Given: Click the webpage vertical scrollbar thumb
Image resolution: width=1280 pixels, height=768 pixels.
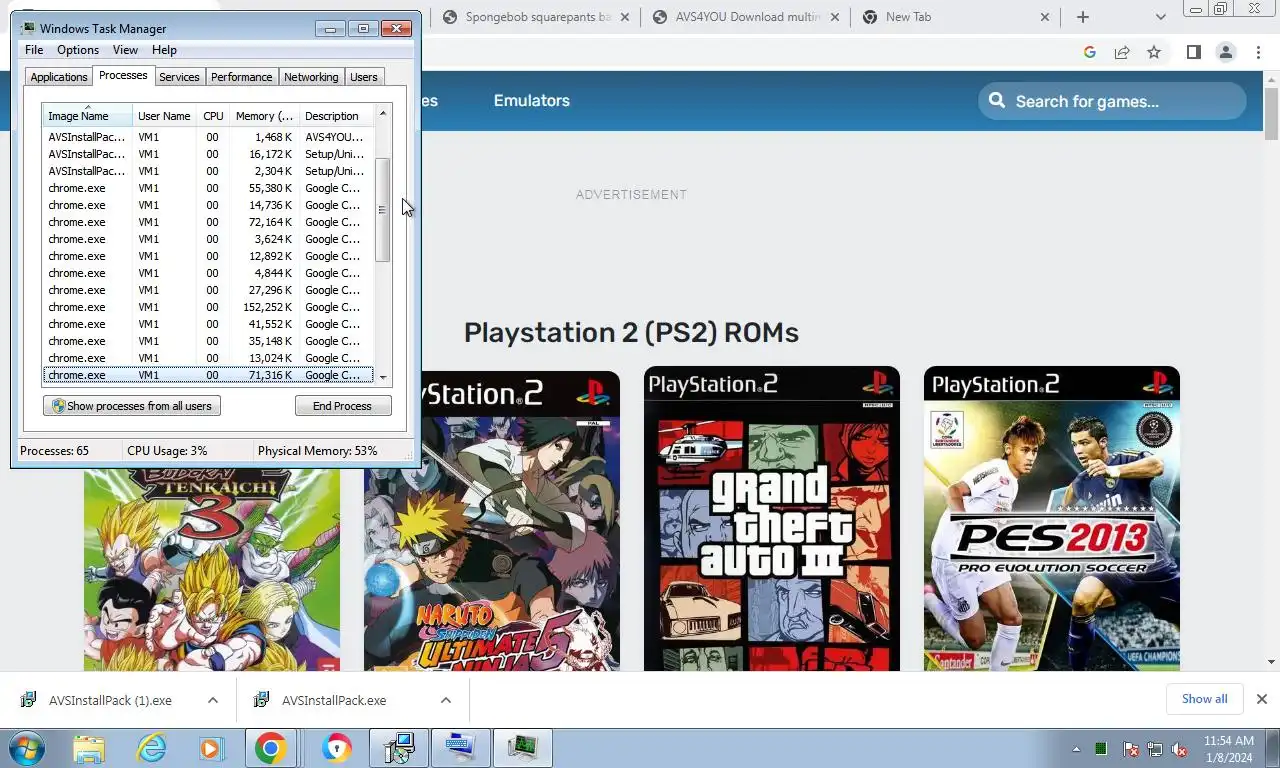Looking at the screenshot, I should click(x=1271, y=114).
